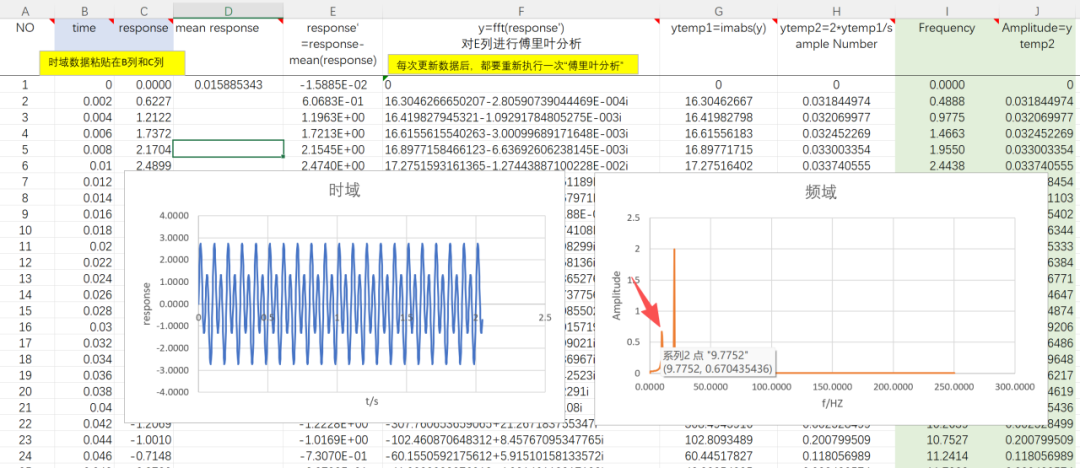Image resolution: width=1080 pixels, height=468 pixels.
Task: Click the time cell 0.008
Action: (84, 149)
